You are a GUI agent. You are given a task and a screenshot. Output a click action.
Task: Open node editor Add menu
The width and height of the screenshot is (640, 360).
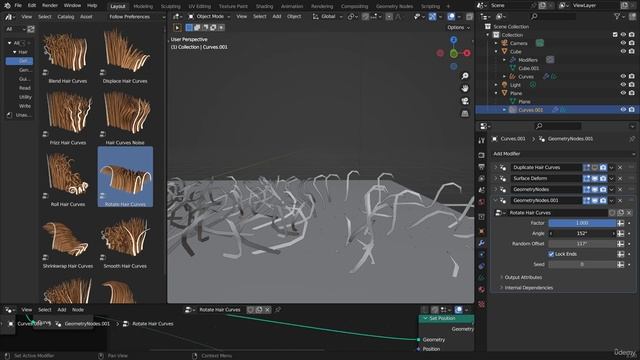pos(62,310)
